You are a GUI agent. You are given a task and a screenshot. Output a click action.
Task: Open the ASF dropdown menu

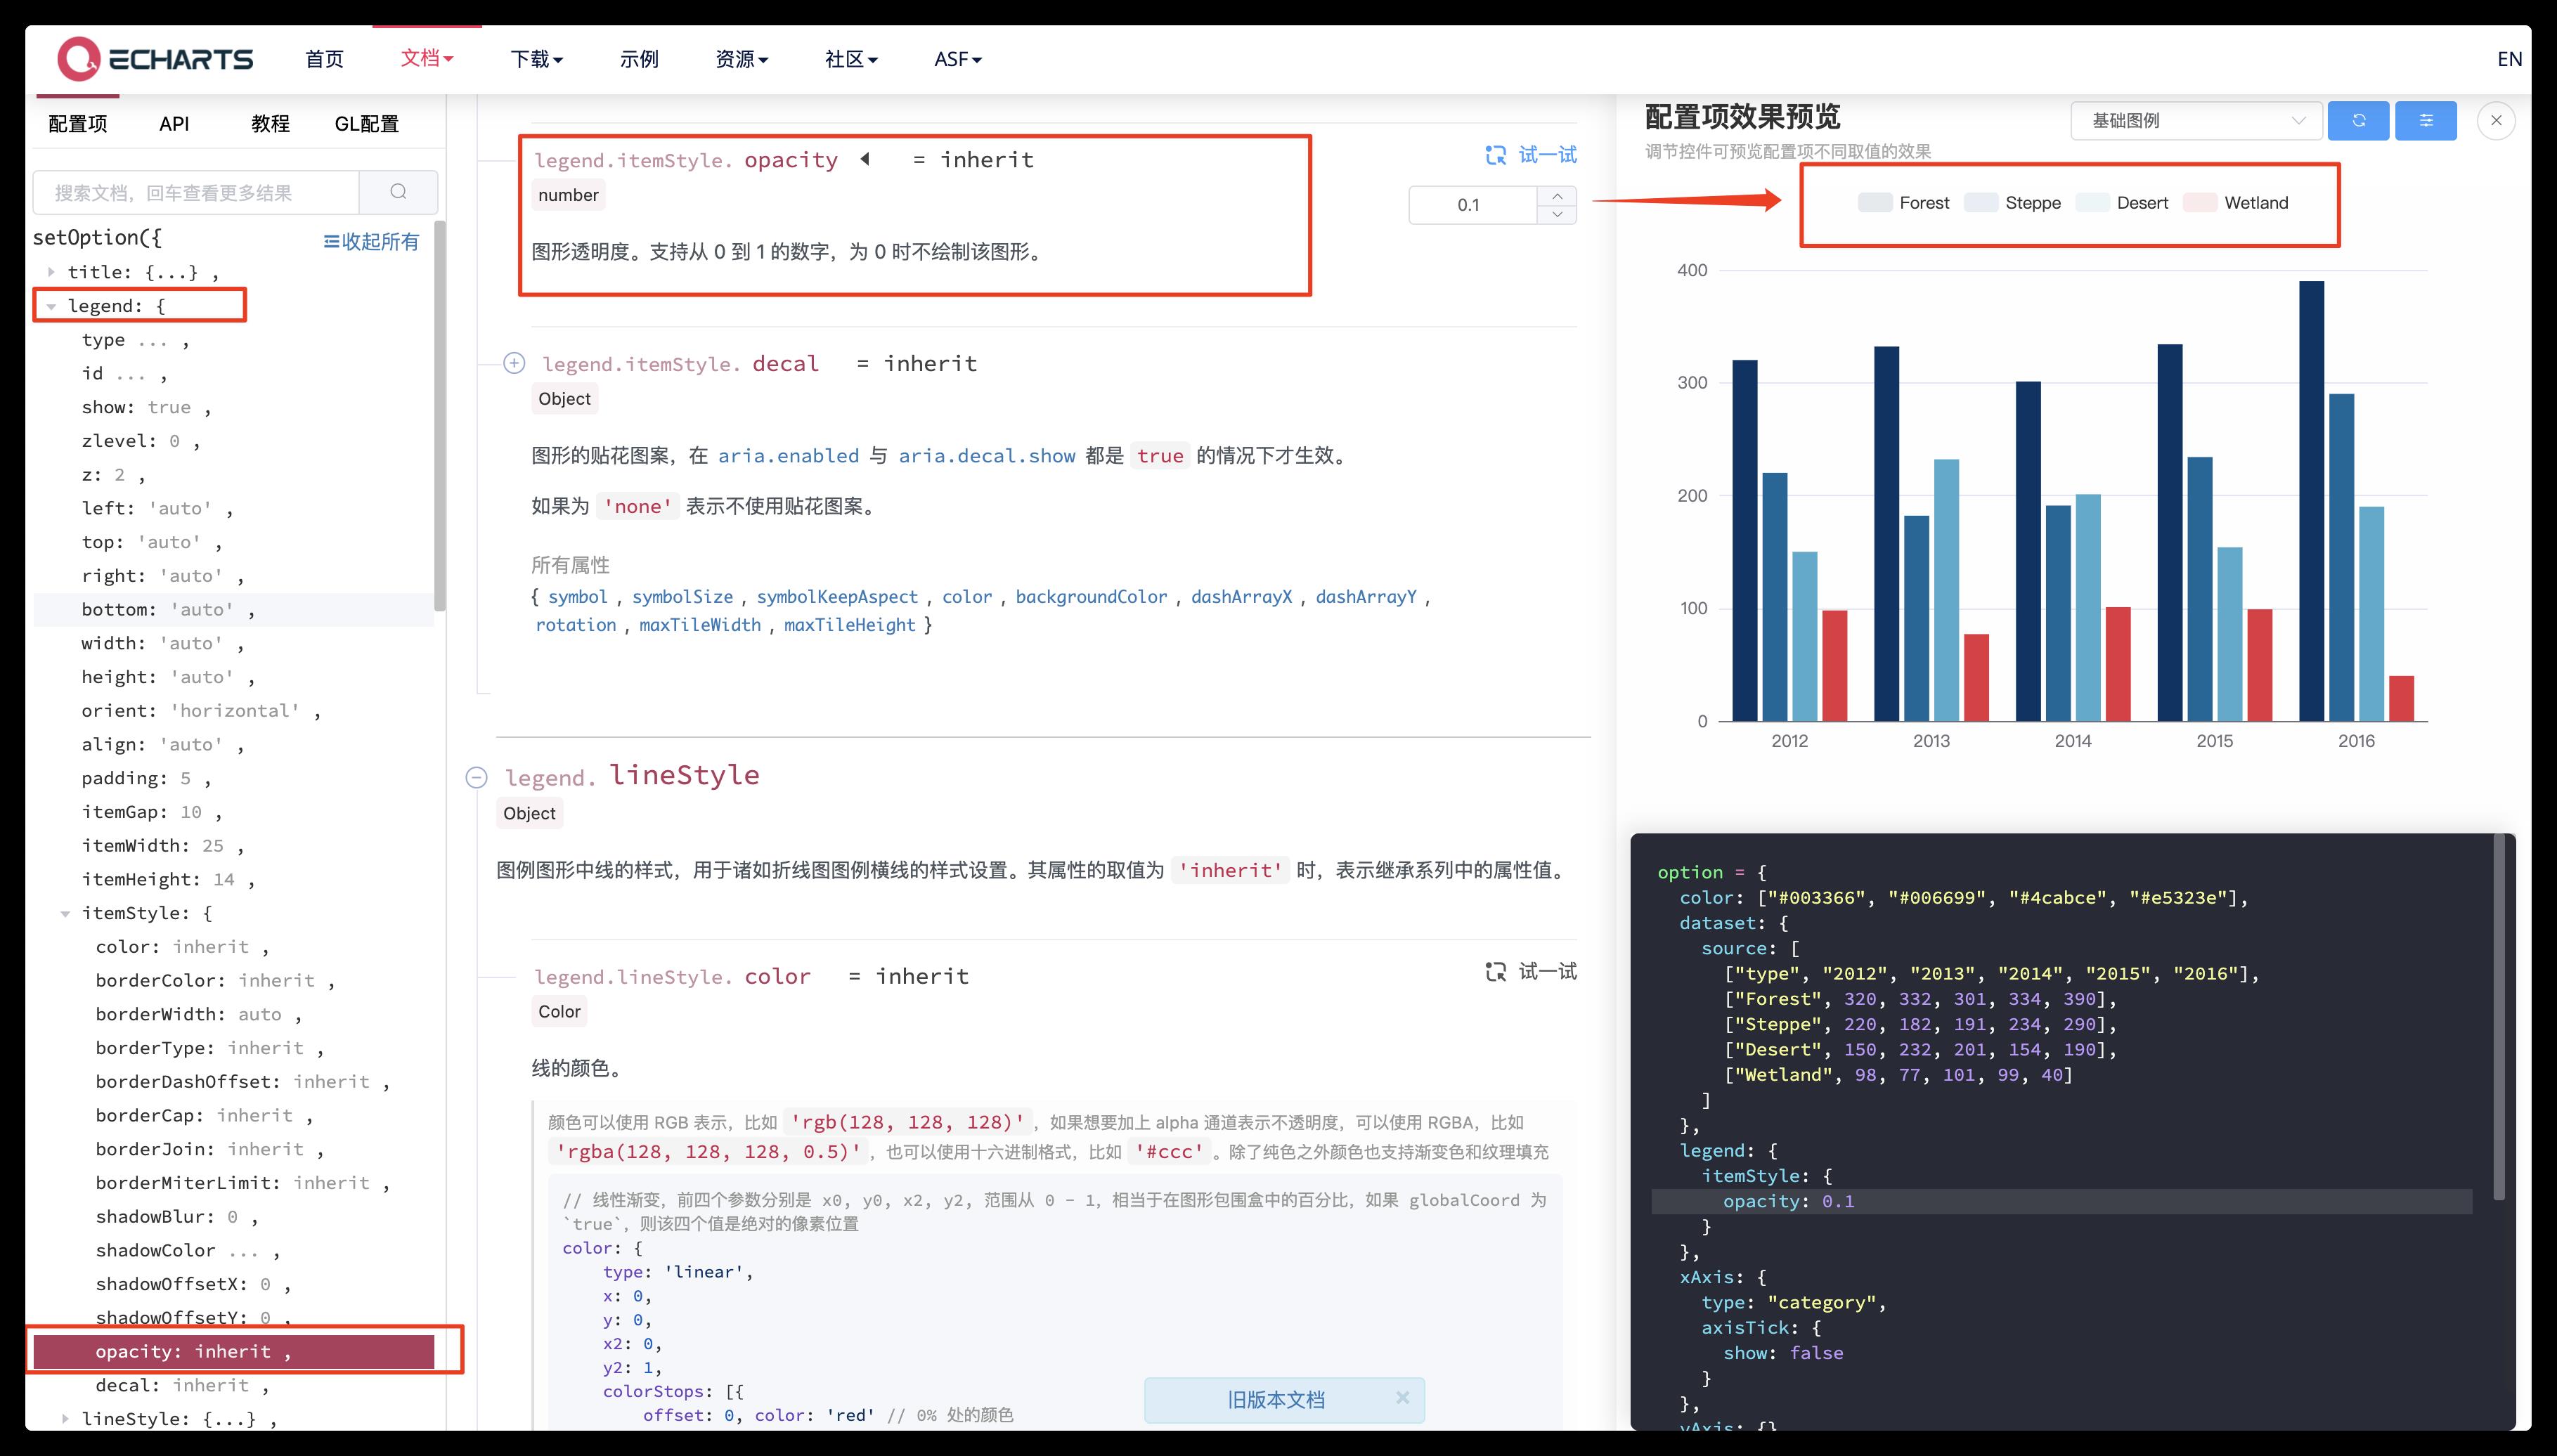click(x=958, y=59)
